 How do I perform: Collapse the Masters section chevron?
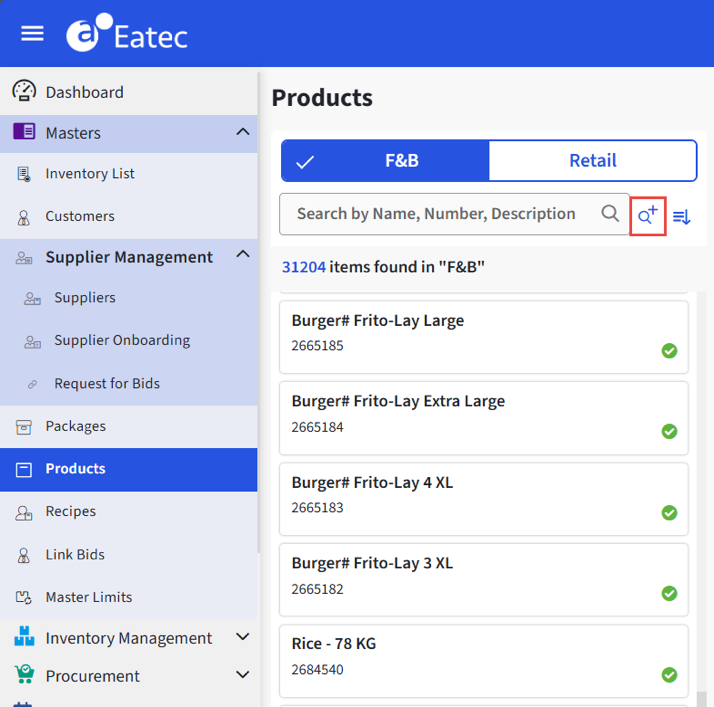[243, 132]
